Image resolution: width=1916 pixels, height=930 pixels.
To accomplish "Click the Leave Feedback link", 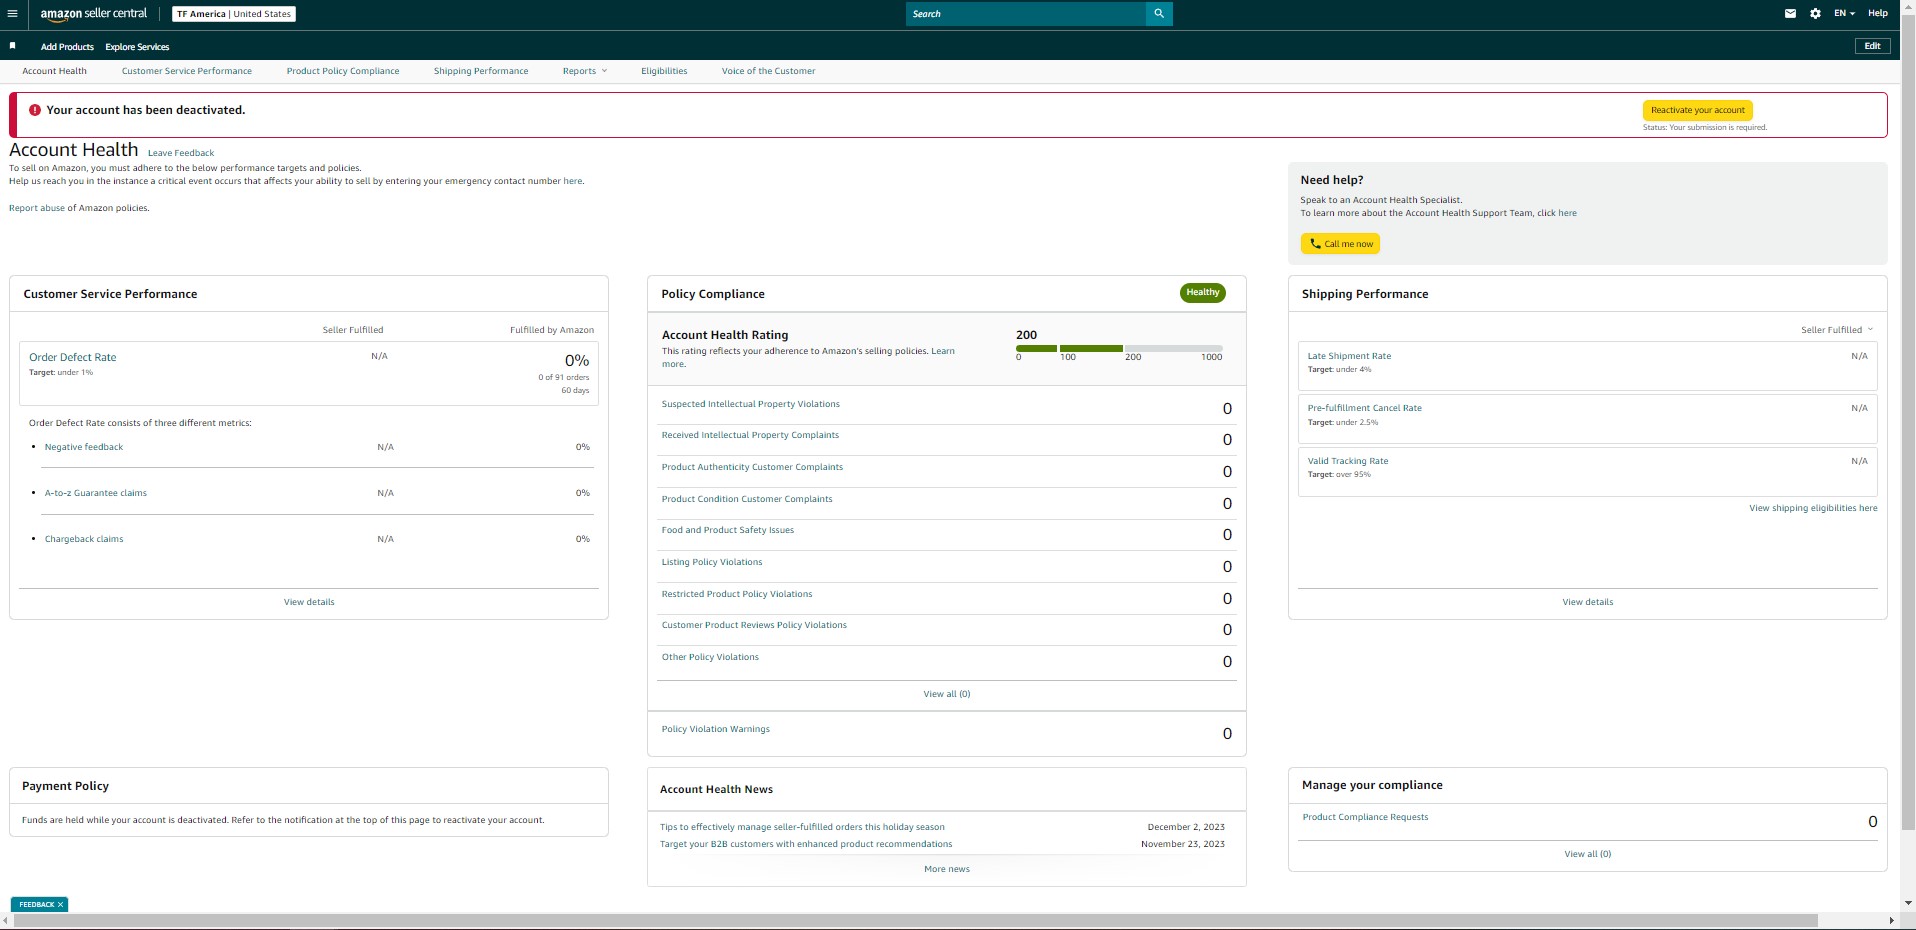I will [181, 153].
